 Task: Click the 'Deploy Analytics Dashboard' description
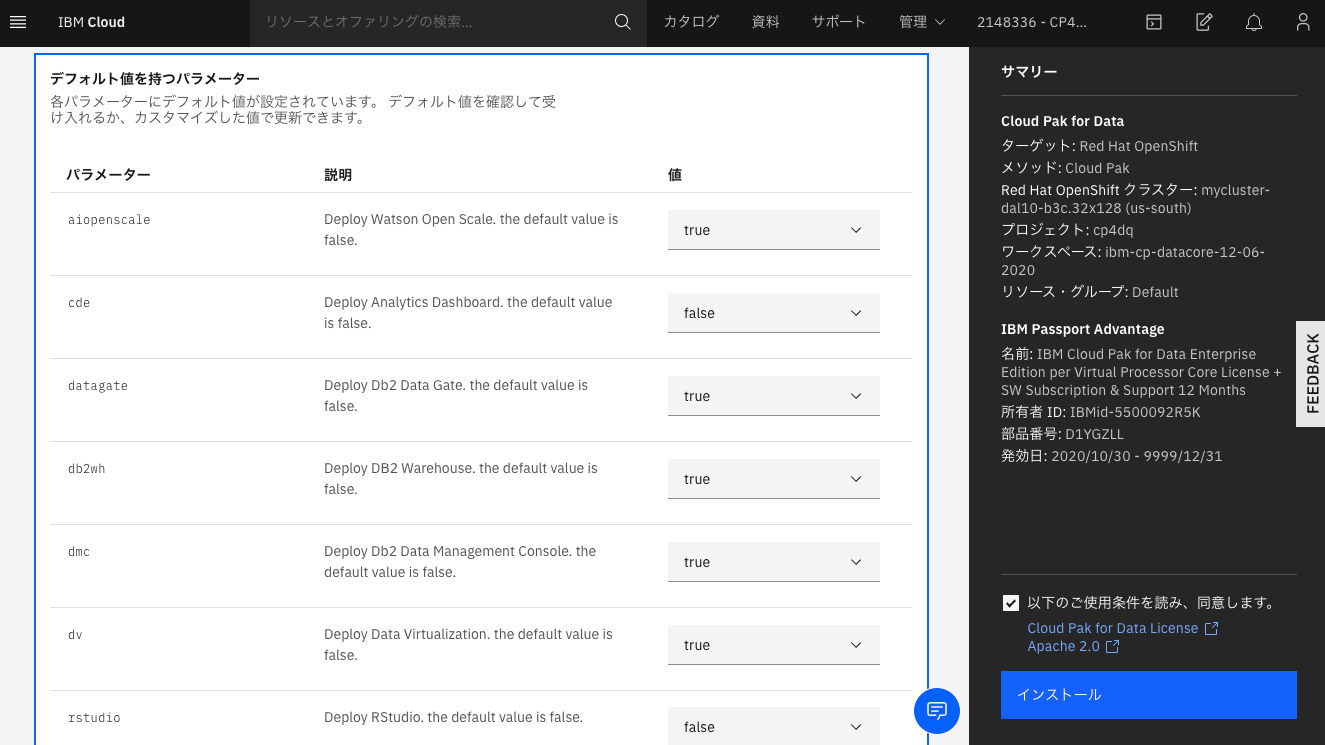click(468, 313)
